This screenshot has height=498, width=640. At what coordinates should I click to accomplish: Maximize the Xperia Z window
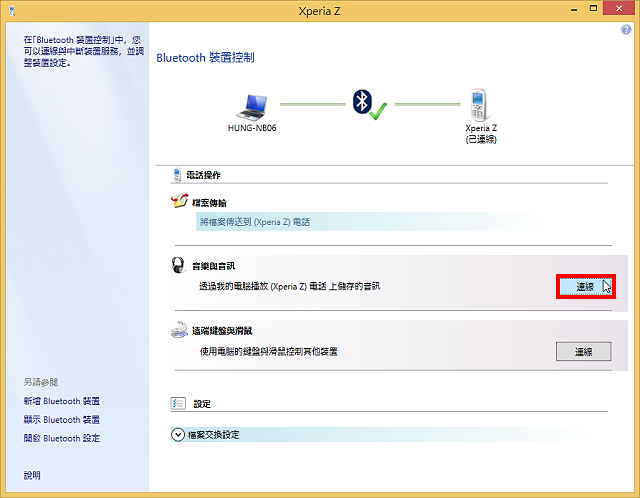point(593,9)
